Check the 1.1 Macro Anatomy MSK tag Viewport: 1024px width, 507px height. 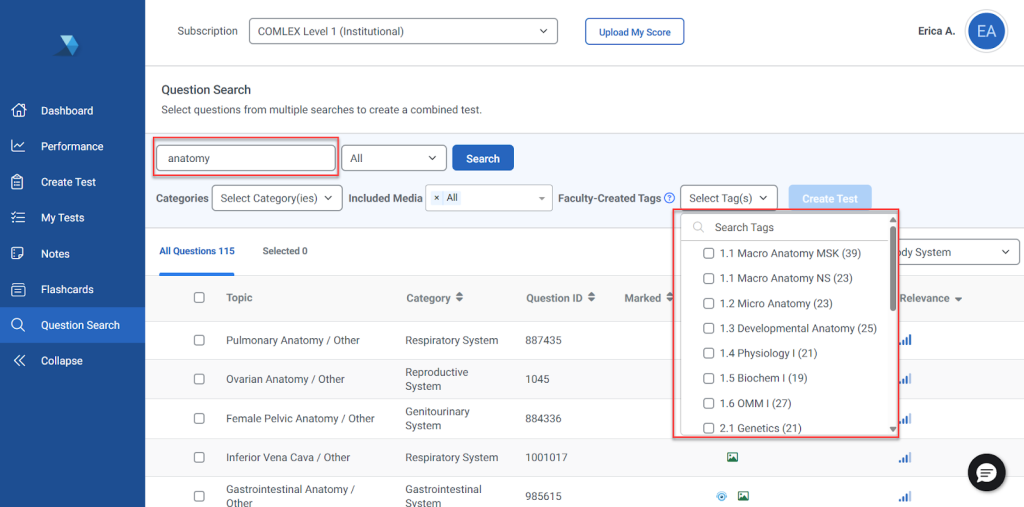[709, 253]
